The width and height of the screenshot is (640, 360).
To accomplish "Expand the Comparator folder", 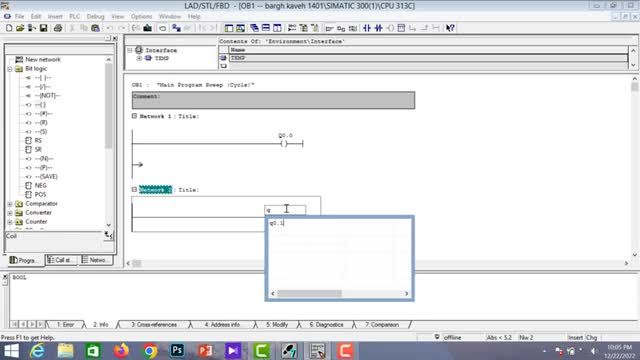I will coord(10,204).
